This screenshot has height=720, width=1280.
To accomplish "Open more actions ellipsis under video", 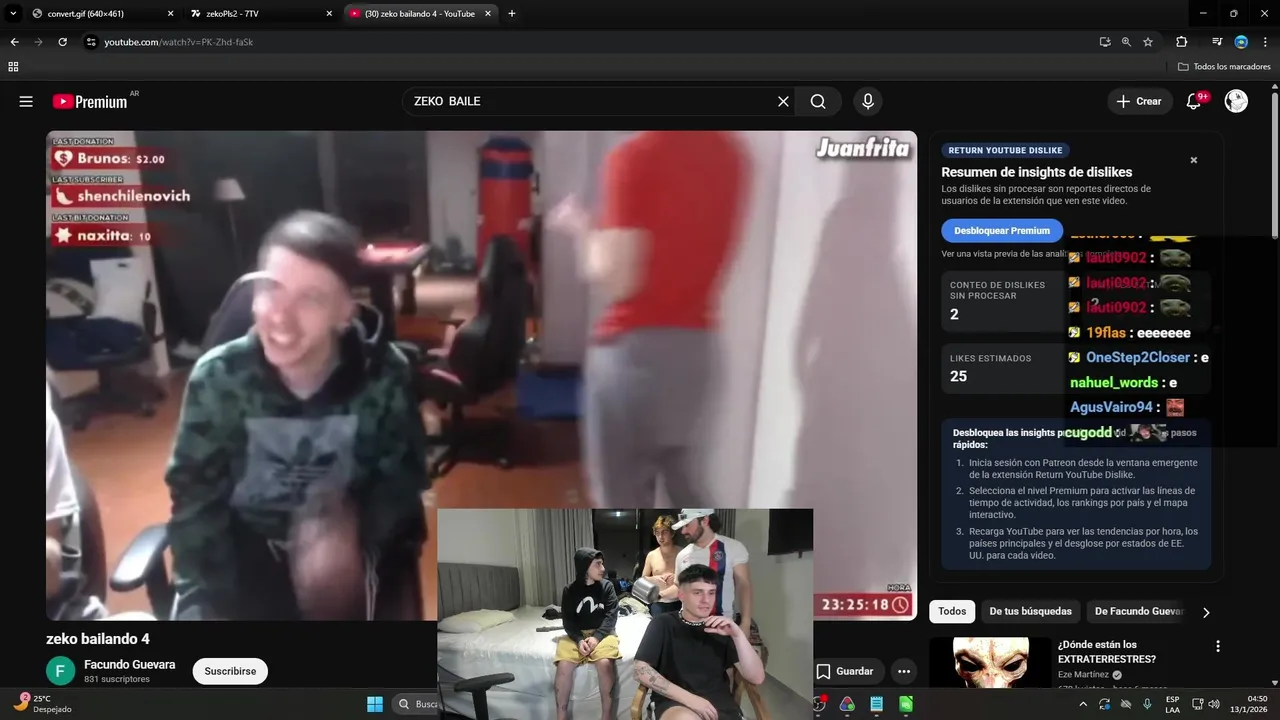I will tap(903, 671).
